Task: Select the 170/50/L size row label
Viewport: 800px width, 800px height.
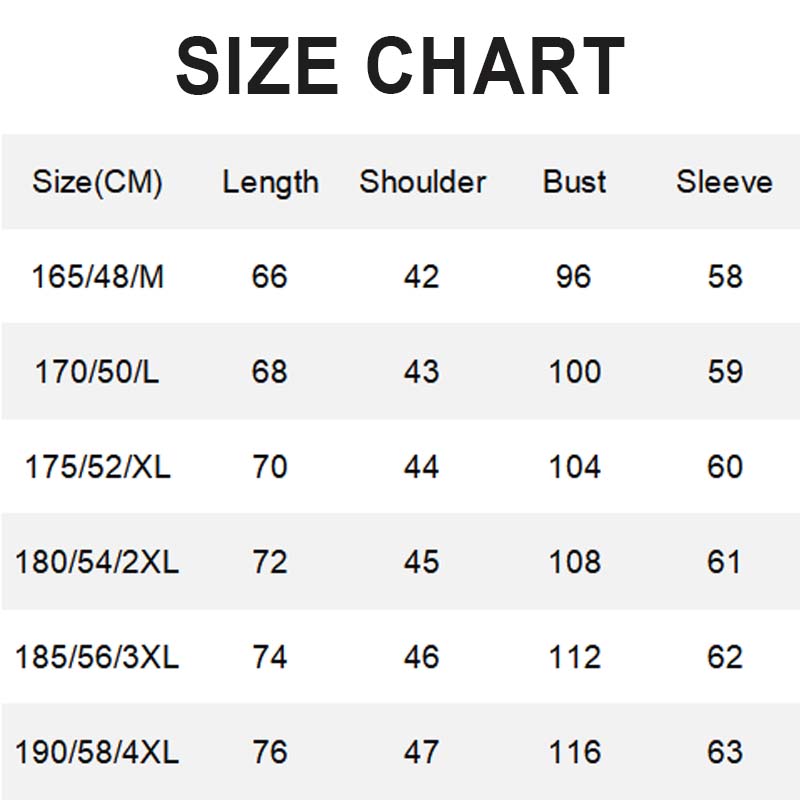Action: [x=97, y=372]
